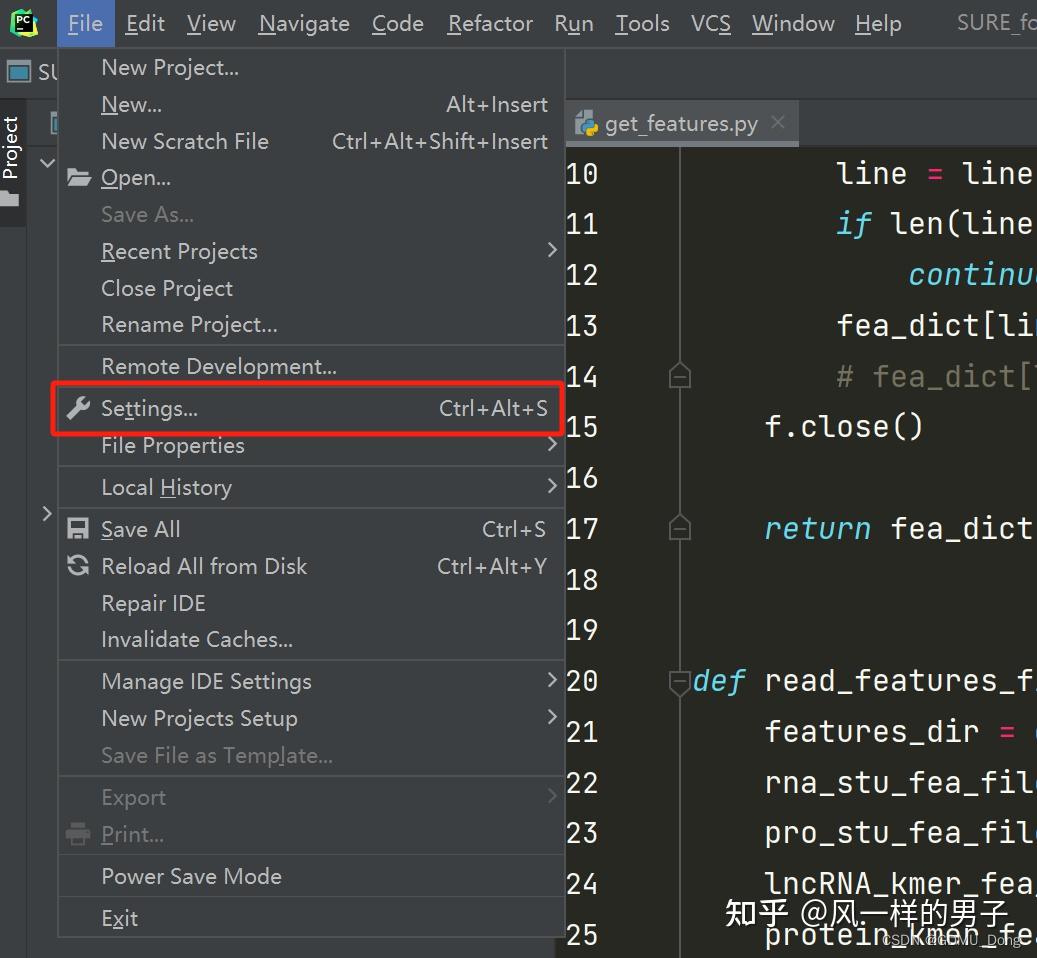Click the Reload All from Disk icon
1037x958 pixels.
point(78,566)
